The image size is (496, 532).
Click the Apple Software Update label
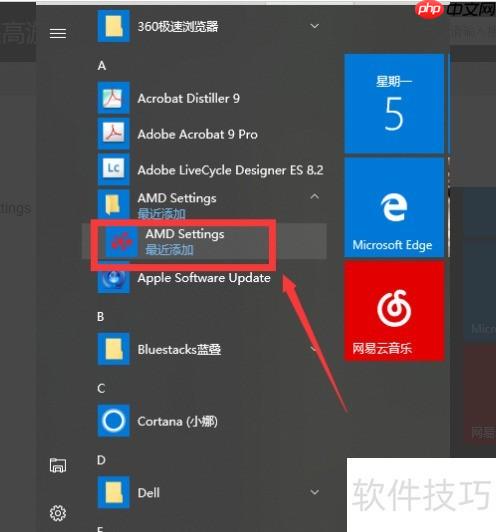point(204,278)
